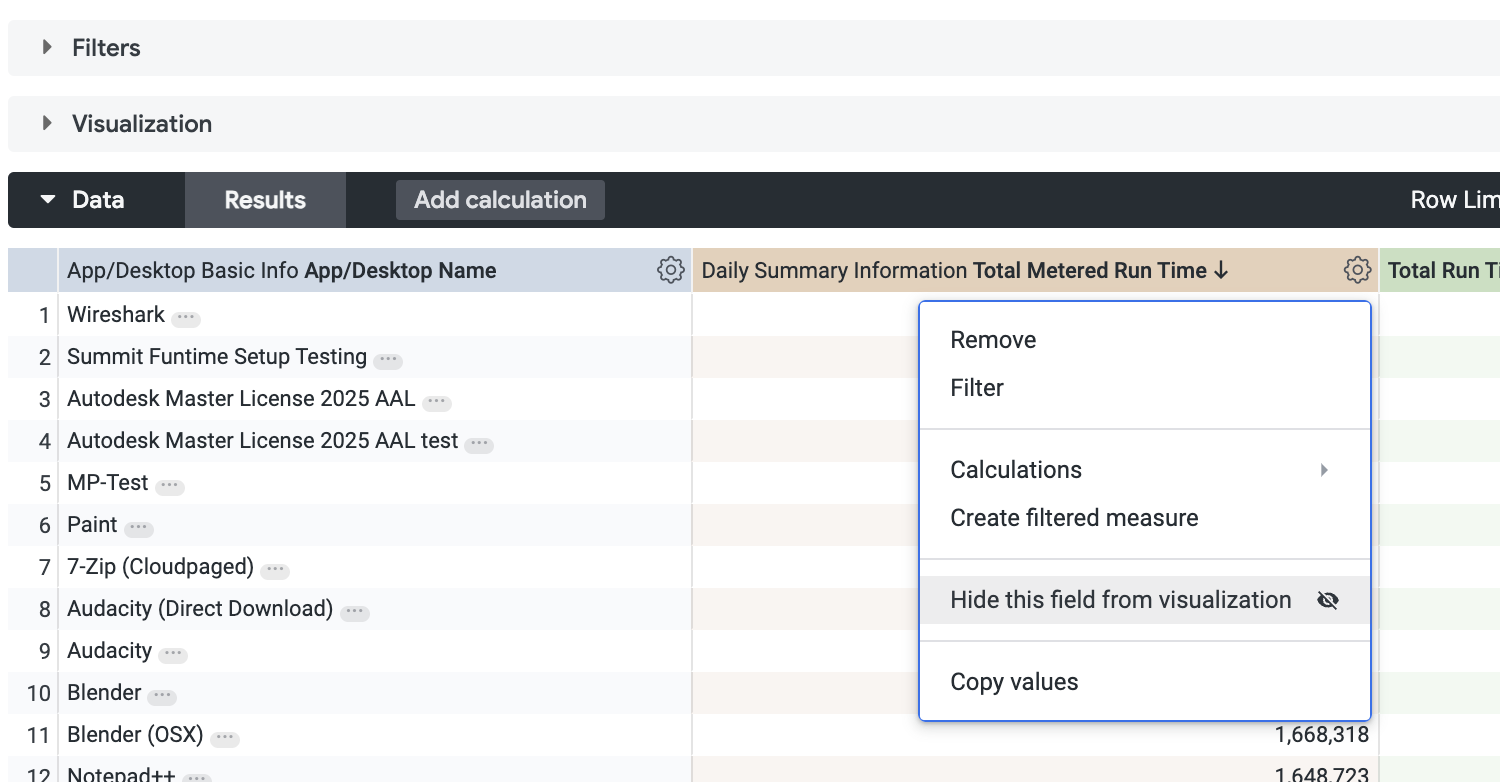Open ellipsis menu for Audacity (Direct Download)
This screenshot has width=1500, height=782.
354,612
